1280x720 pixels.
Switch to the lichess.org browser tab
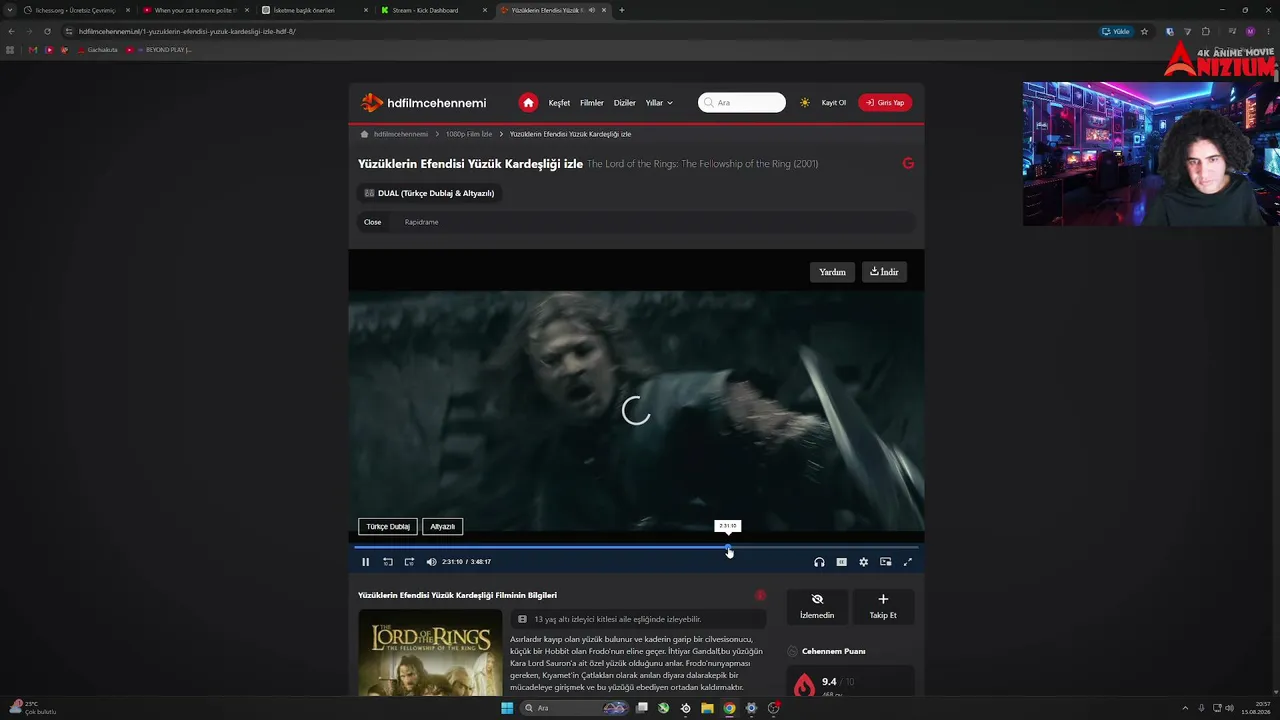[76, 10]
